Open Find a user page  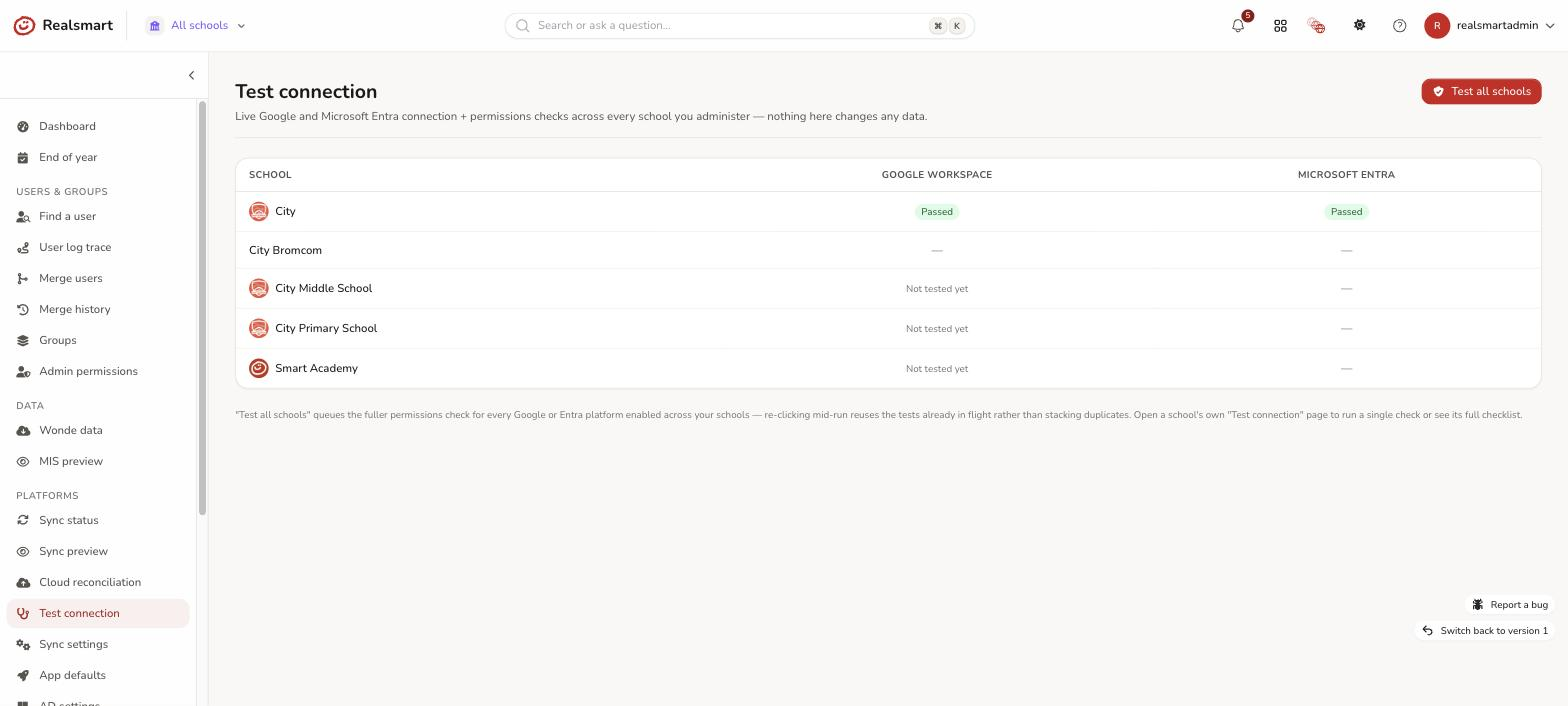98,216
